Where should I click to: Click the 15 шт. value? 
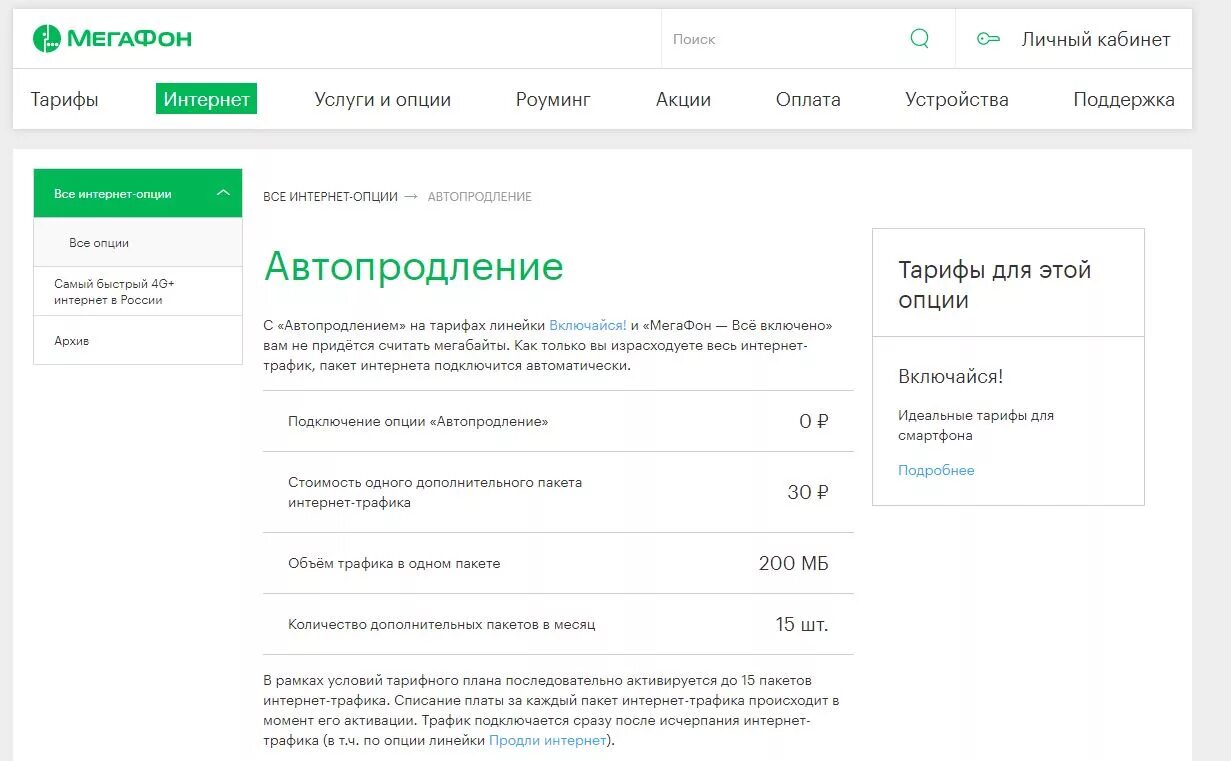[x=802, y=624]
